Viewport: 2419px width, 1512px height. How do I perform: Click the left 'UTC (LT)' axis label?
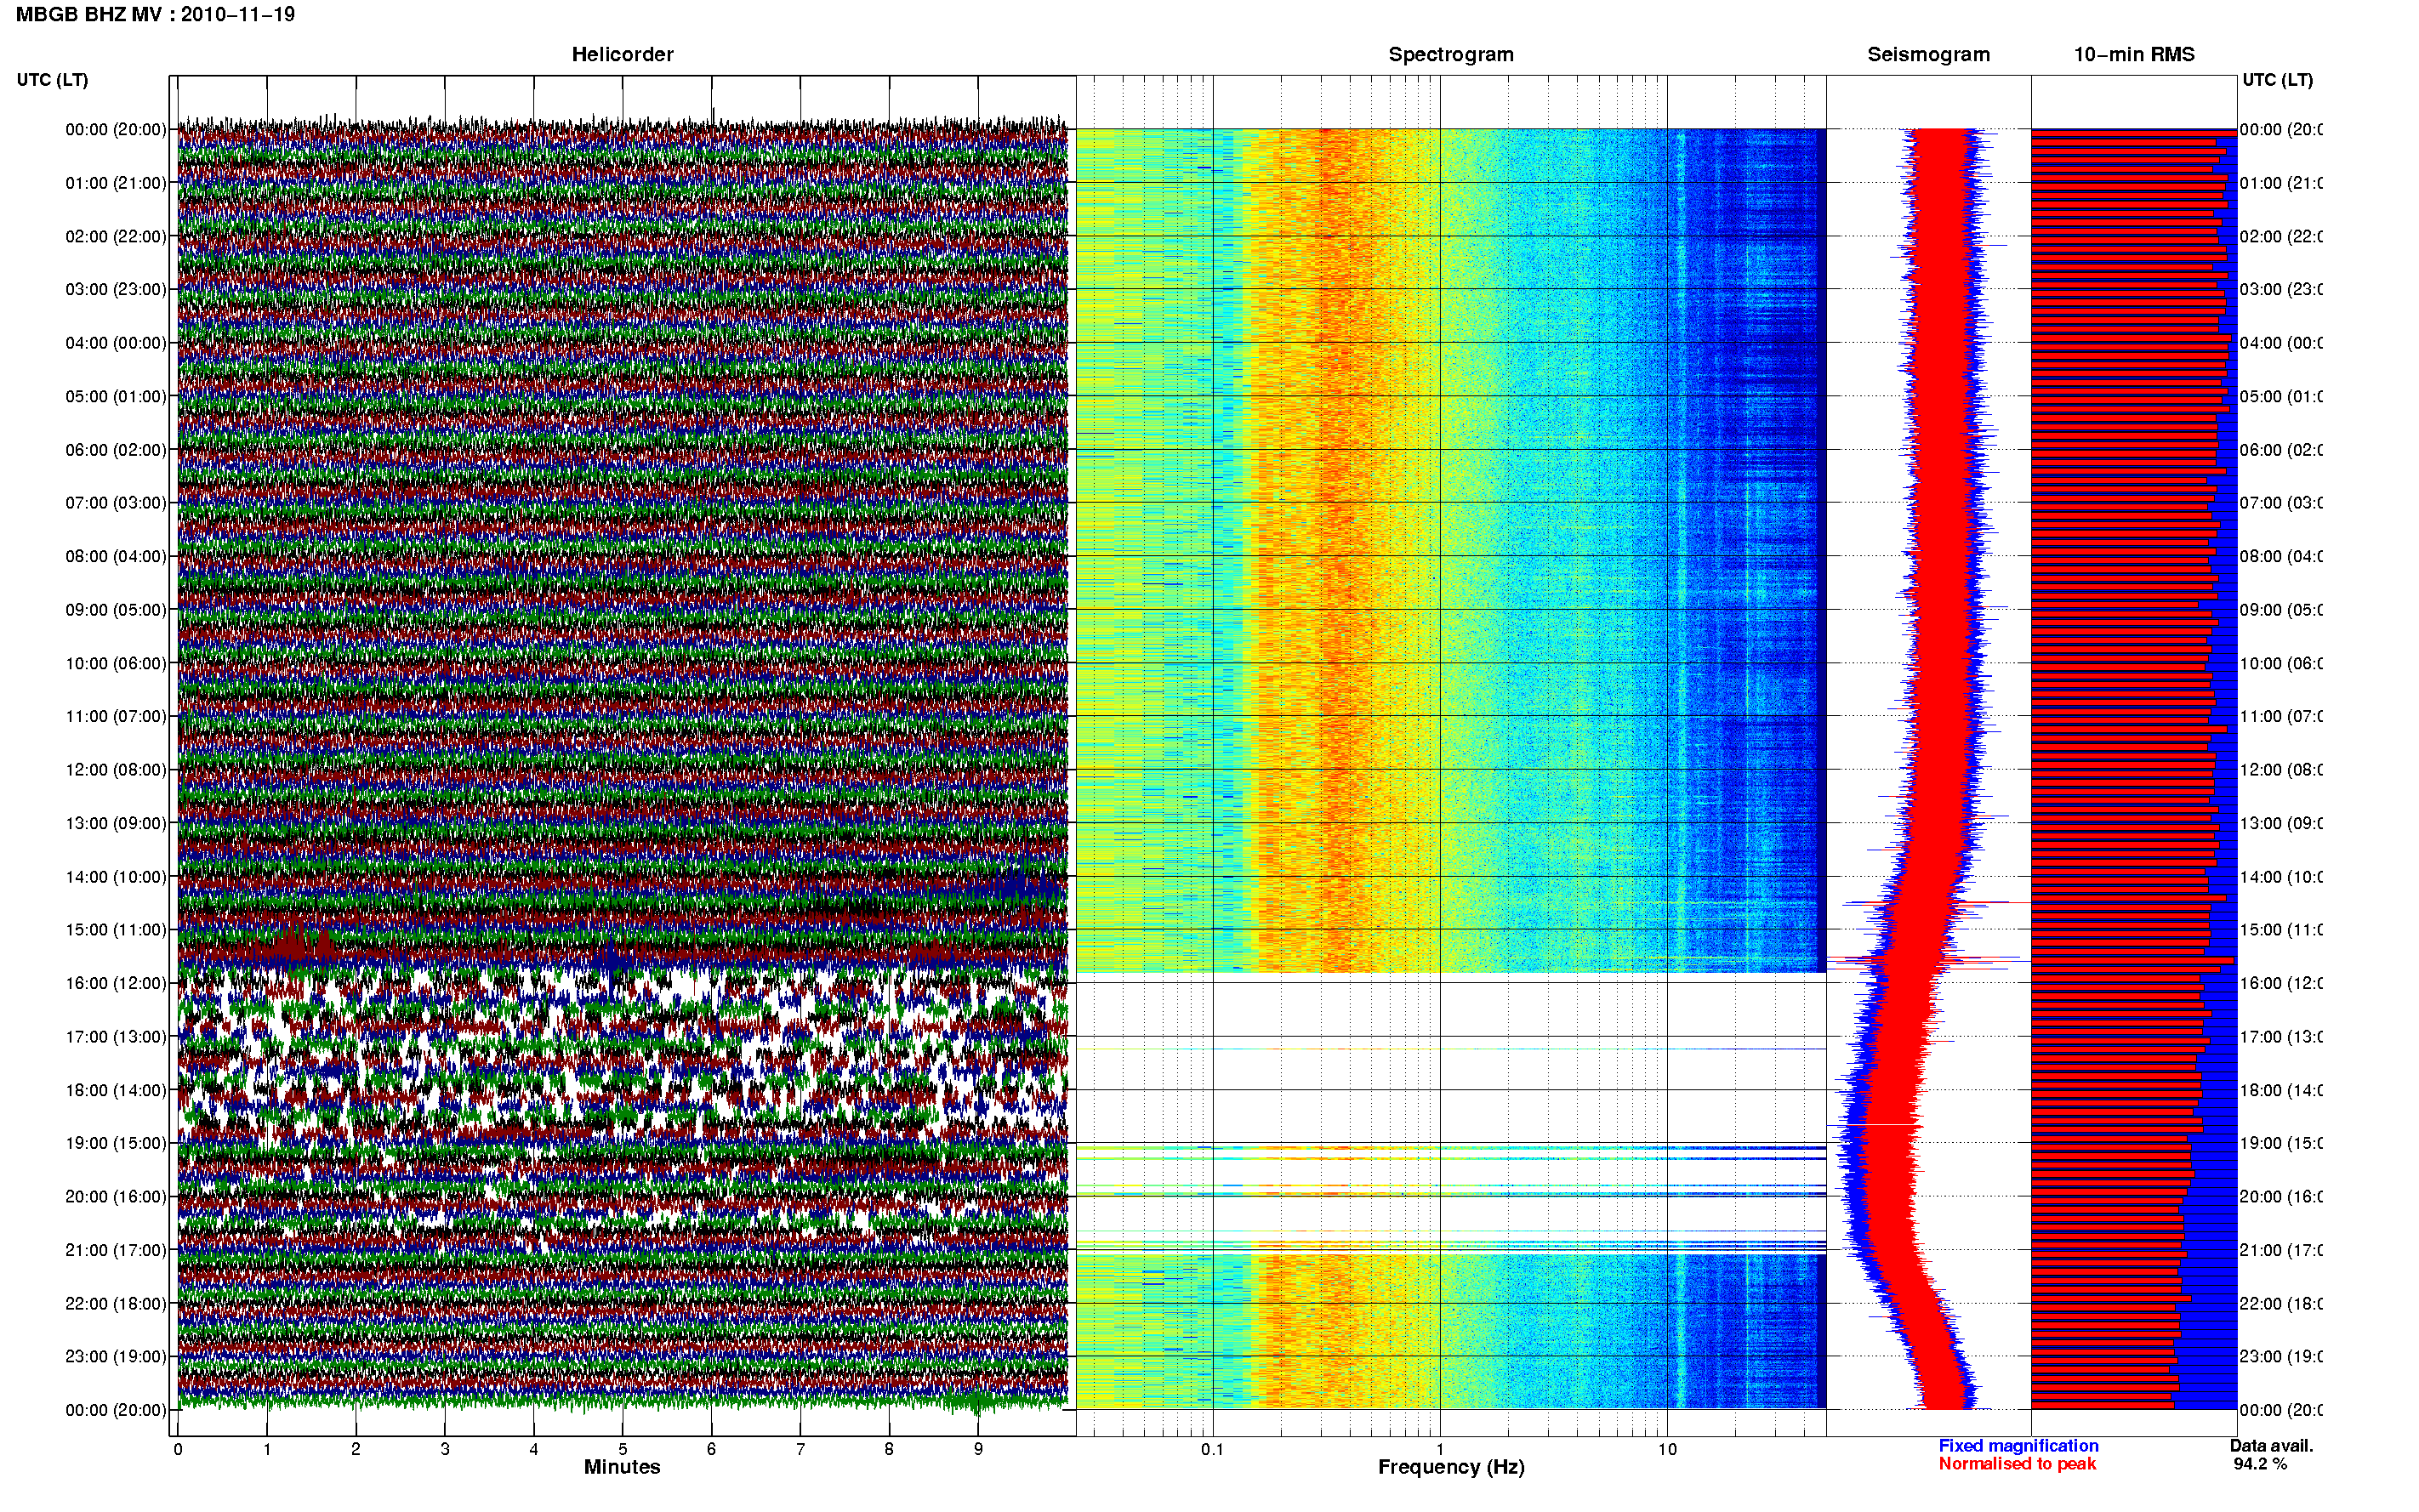pos(52,79)
